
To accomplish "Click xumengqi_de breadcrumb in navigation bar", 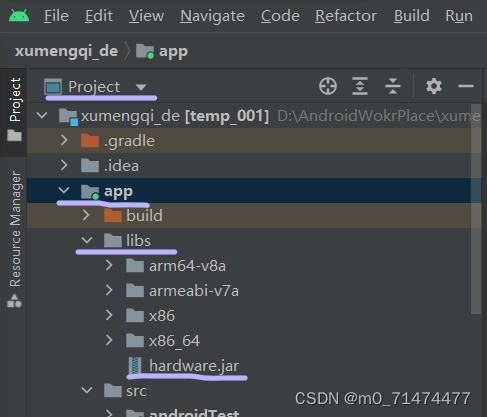I will coord(66,51).
